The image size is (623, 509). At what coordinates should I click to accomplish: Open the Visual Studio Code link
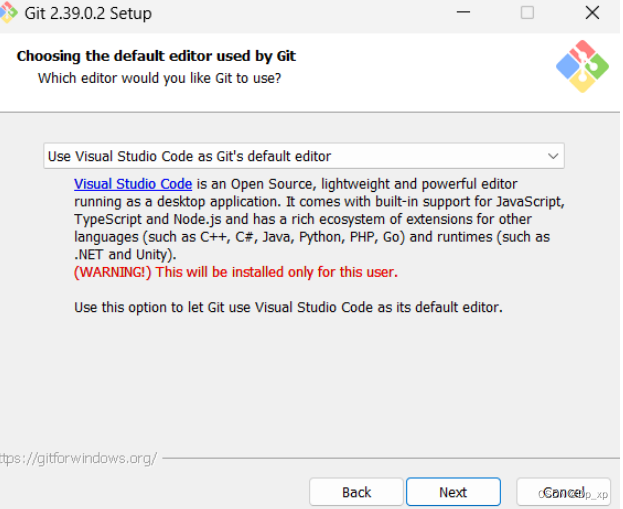pyautogui.click(x=133, y=184)
